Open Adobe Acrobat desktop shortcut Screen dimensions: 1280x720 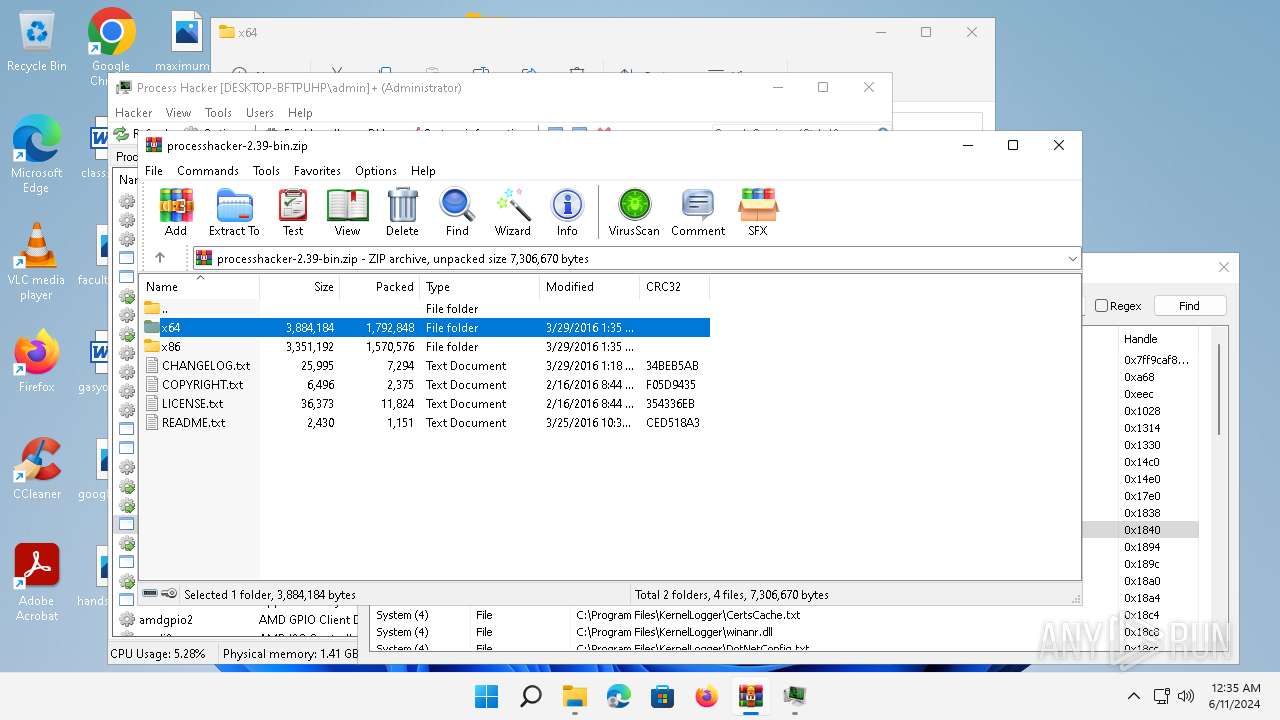pos(36,582)
